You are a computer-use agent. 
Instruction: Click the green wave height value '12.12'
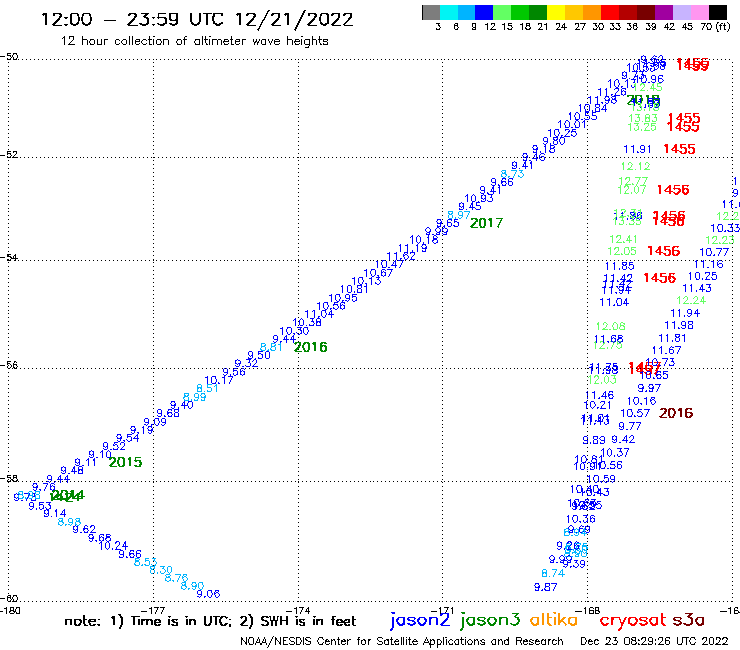pos(635,166)
